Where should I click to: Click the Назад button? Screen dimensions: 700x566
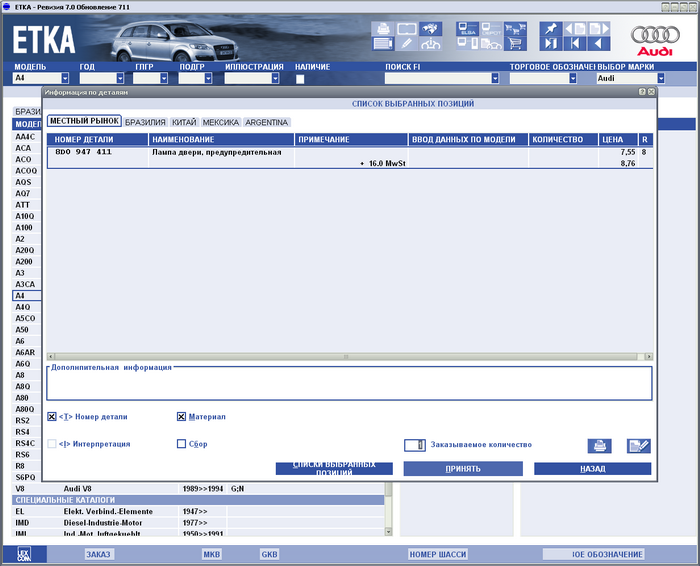[592, 469]
